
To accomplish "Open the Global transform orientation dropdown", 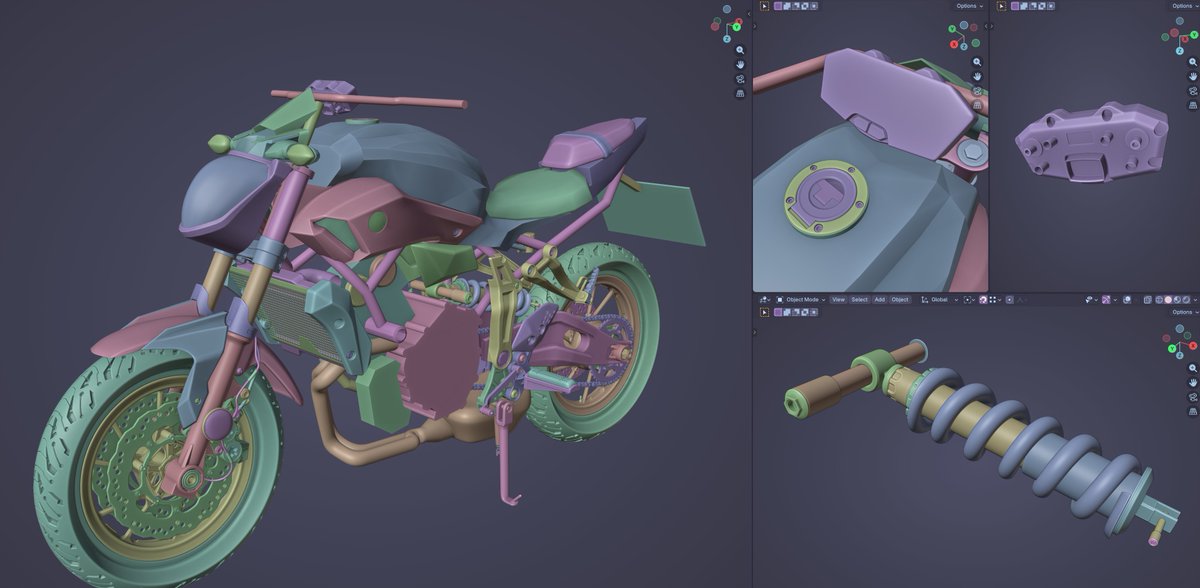I will [x=940, y=299].
